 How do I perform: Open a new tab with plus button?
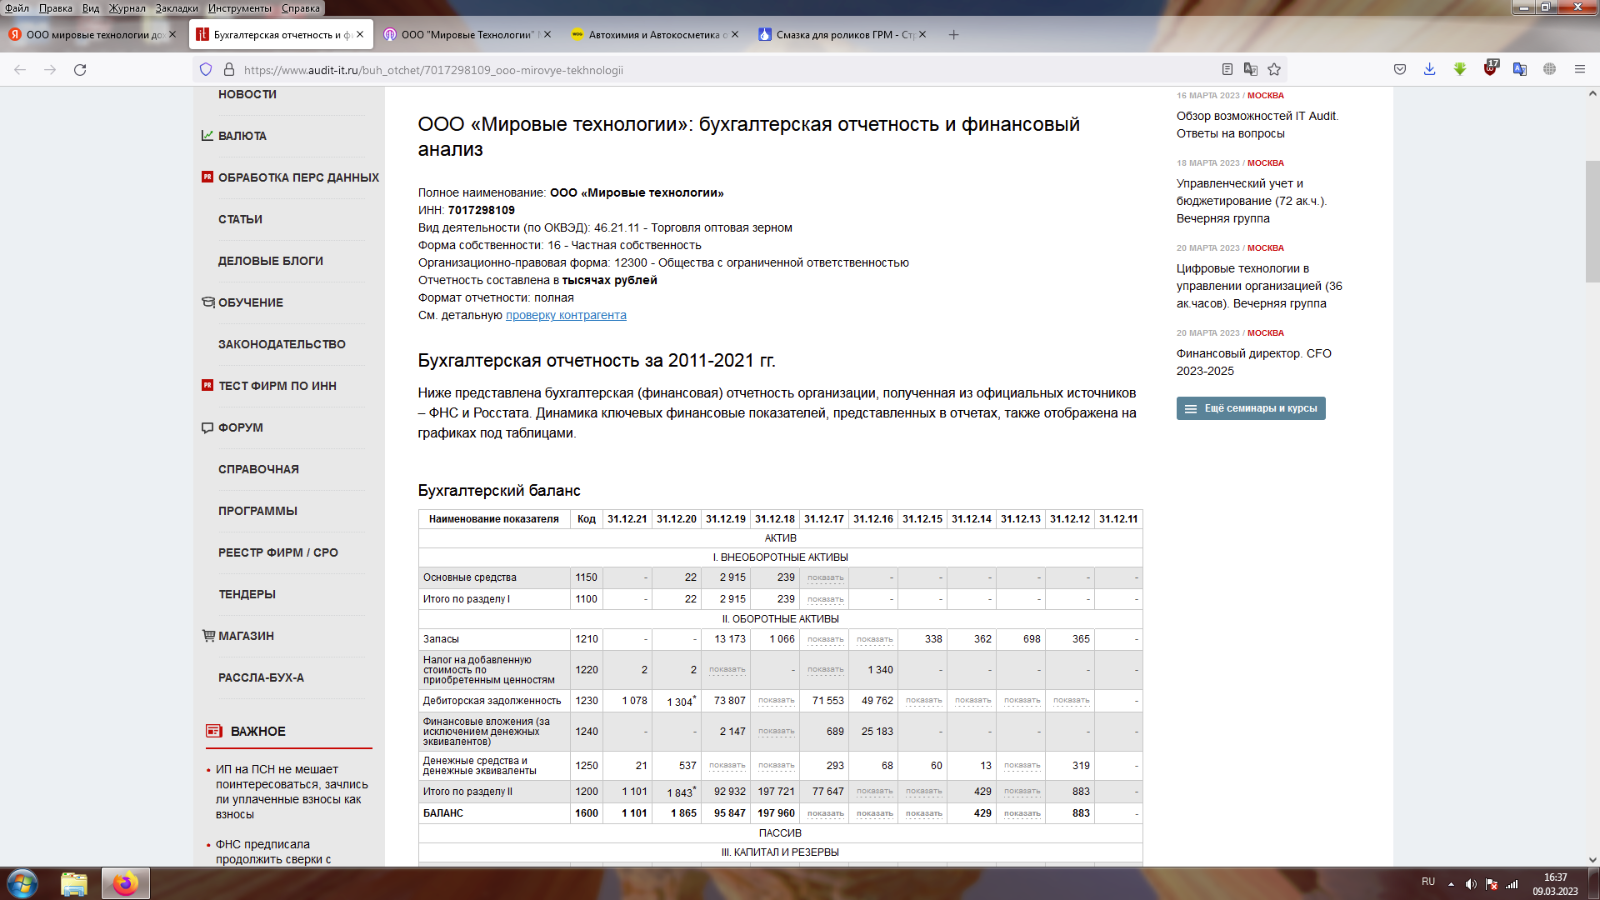click(x=953, y=34)
